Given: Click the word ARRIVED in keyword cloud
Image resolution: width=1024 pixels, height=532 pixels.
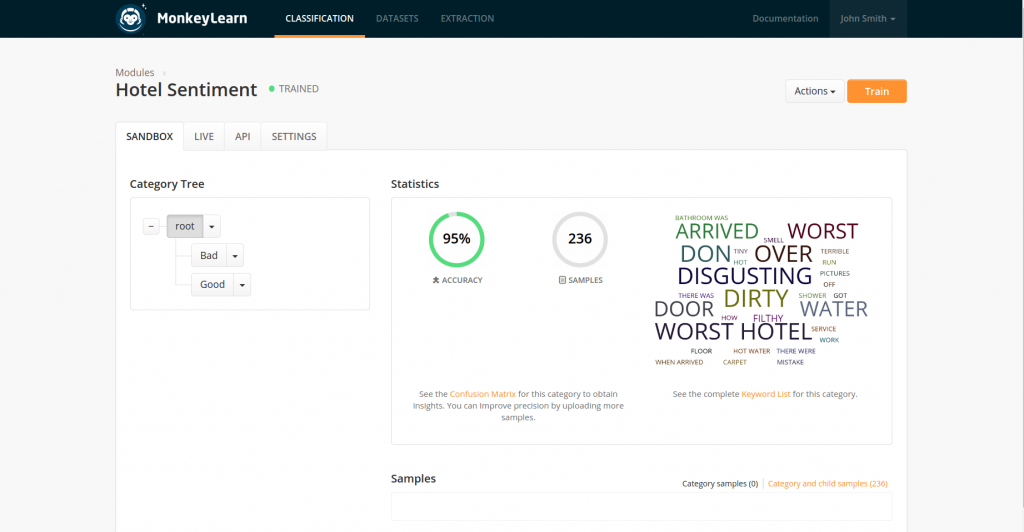Looking at the screenshot, I should pos(716,231).
